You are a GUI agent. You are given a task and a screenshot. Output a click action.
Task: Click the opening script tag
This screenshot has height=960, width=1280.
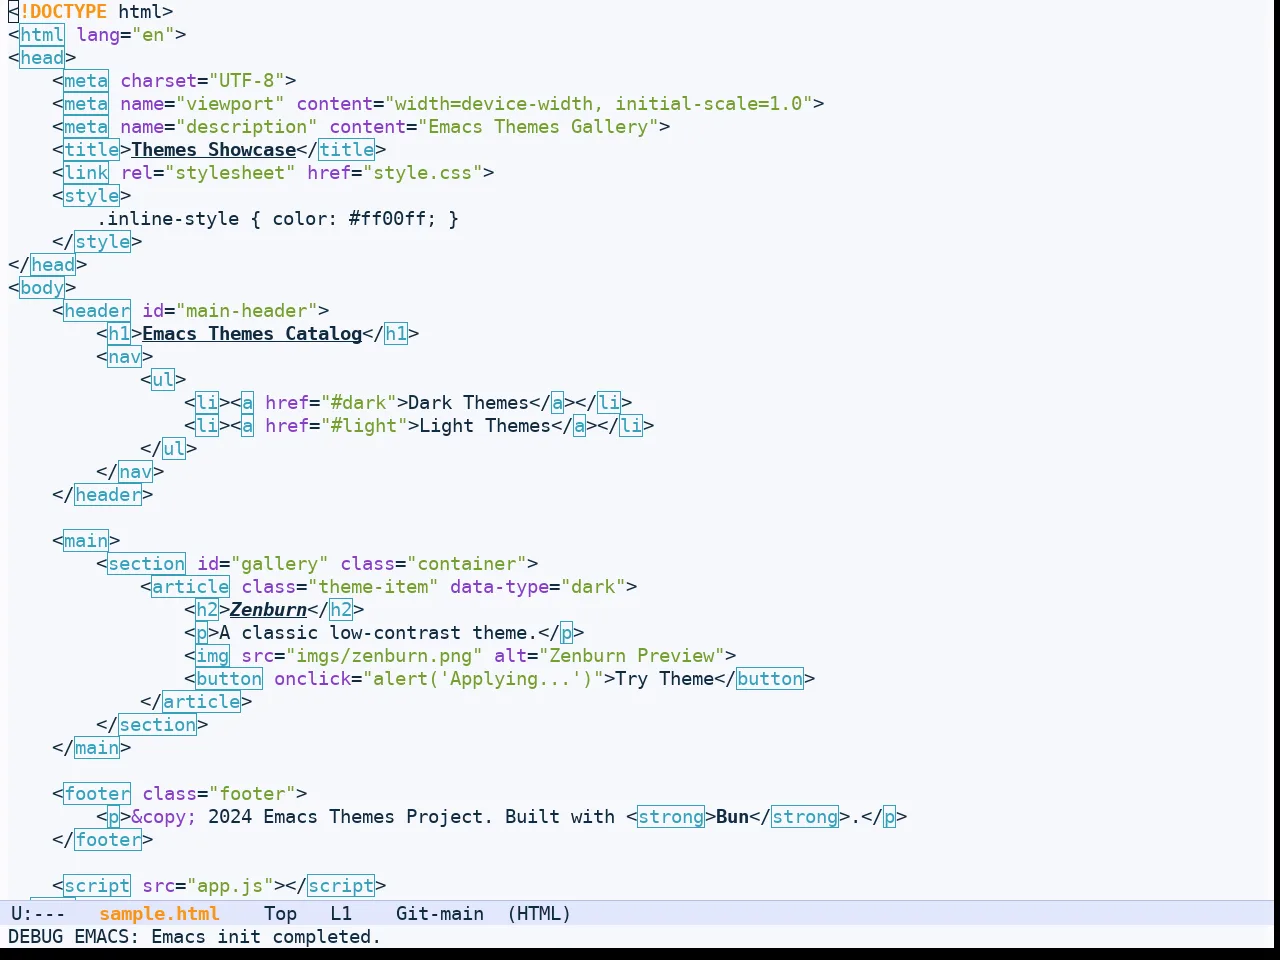tap(97, 886)
